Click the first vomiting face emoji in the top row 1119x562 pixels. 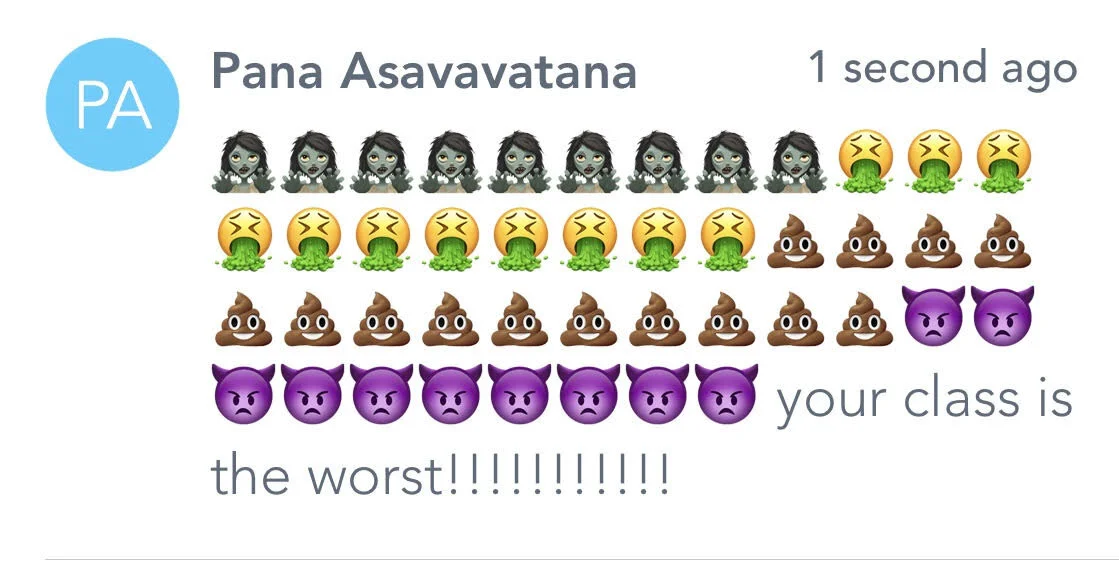point(864,162)
